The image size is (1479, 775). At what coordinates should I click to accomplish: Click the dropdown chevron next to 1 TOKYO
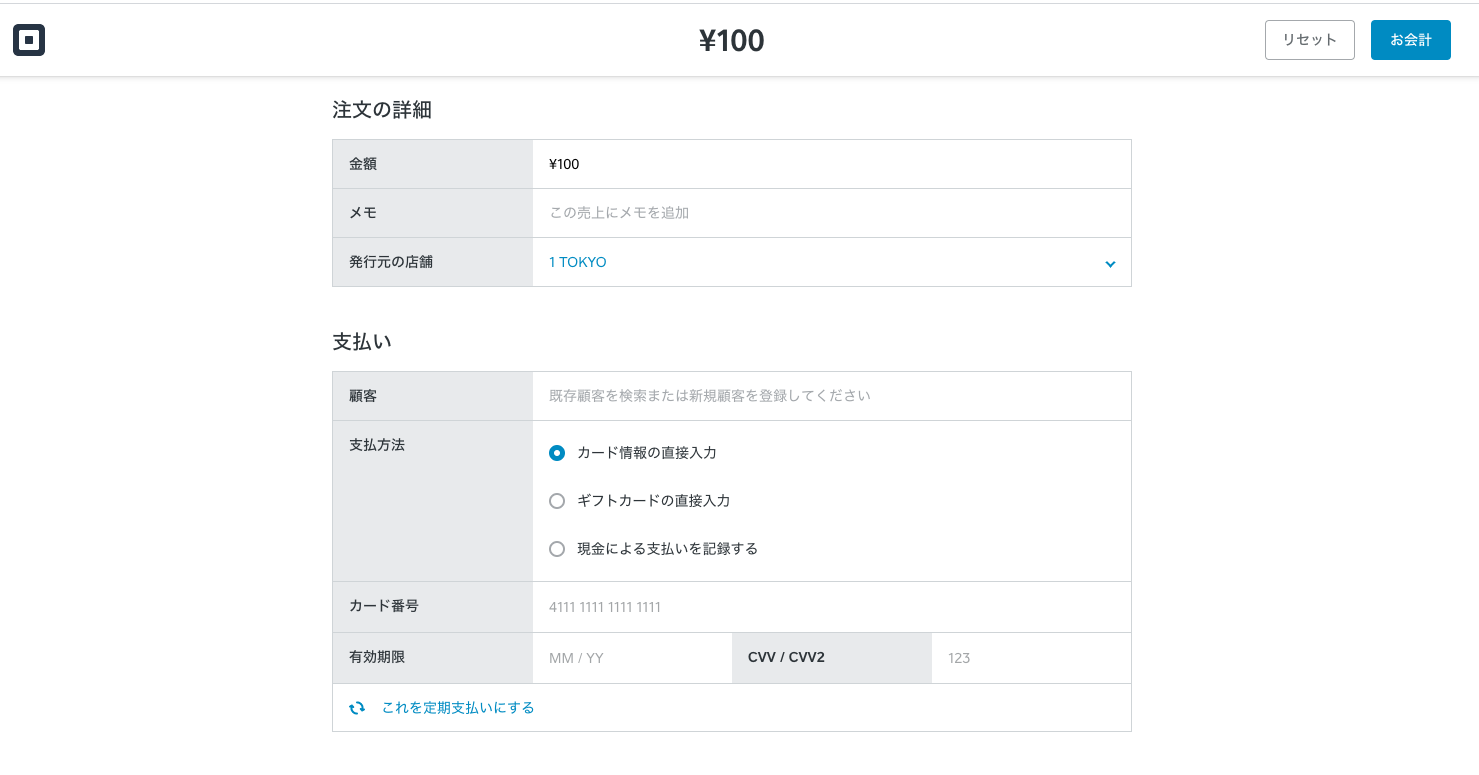pos(1110,264)
